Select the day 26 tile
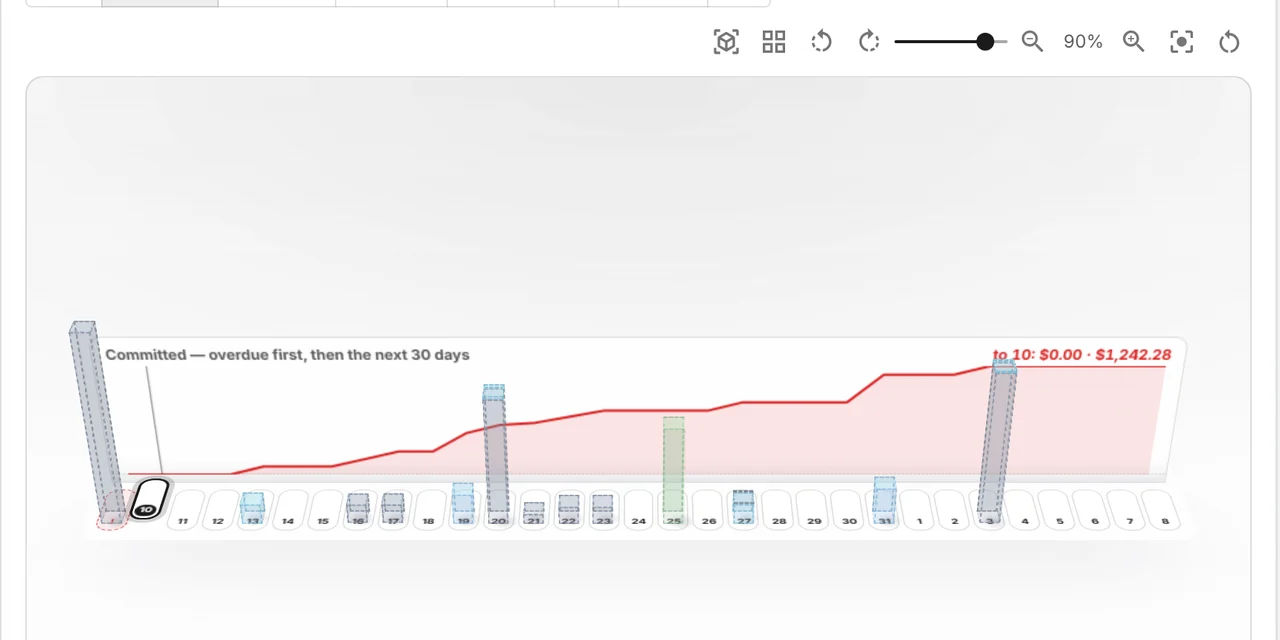This screenshot has height=640, width=1280. coord(709,510)
